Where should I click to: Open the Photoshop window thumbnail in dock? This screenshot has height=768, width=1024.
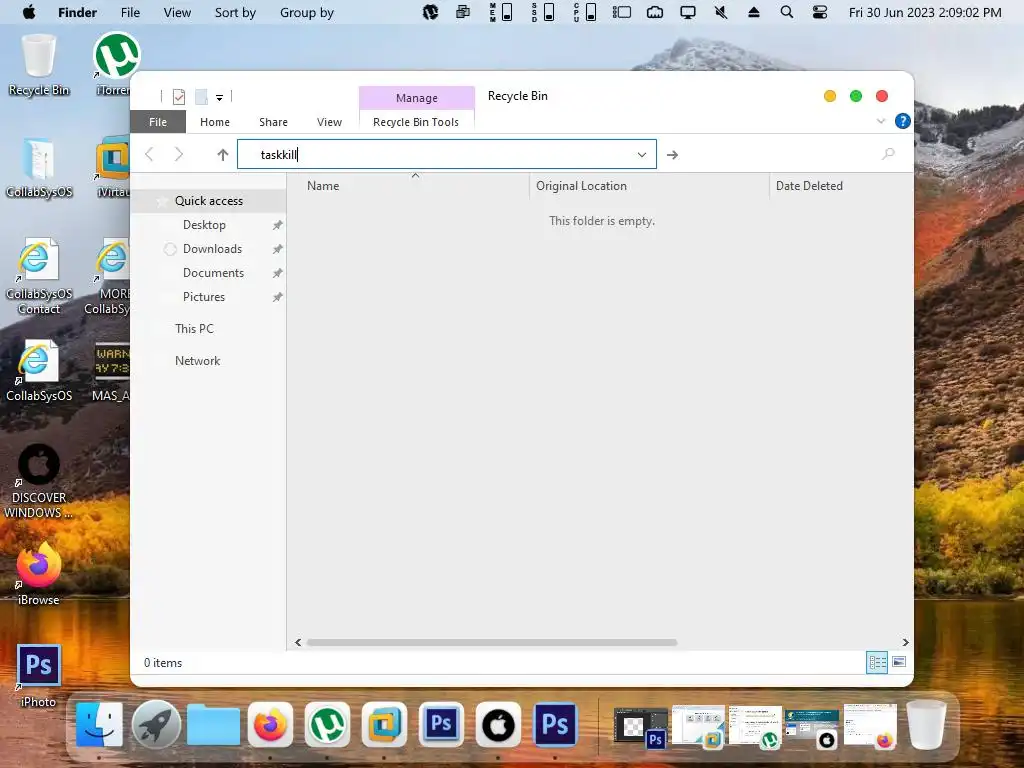[x=641, y=726]
